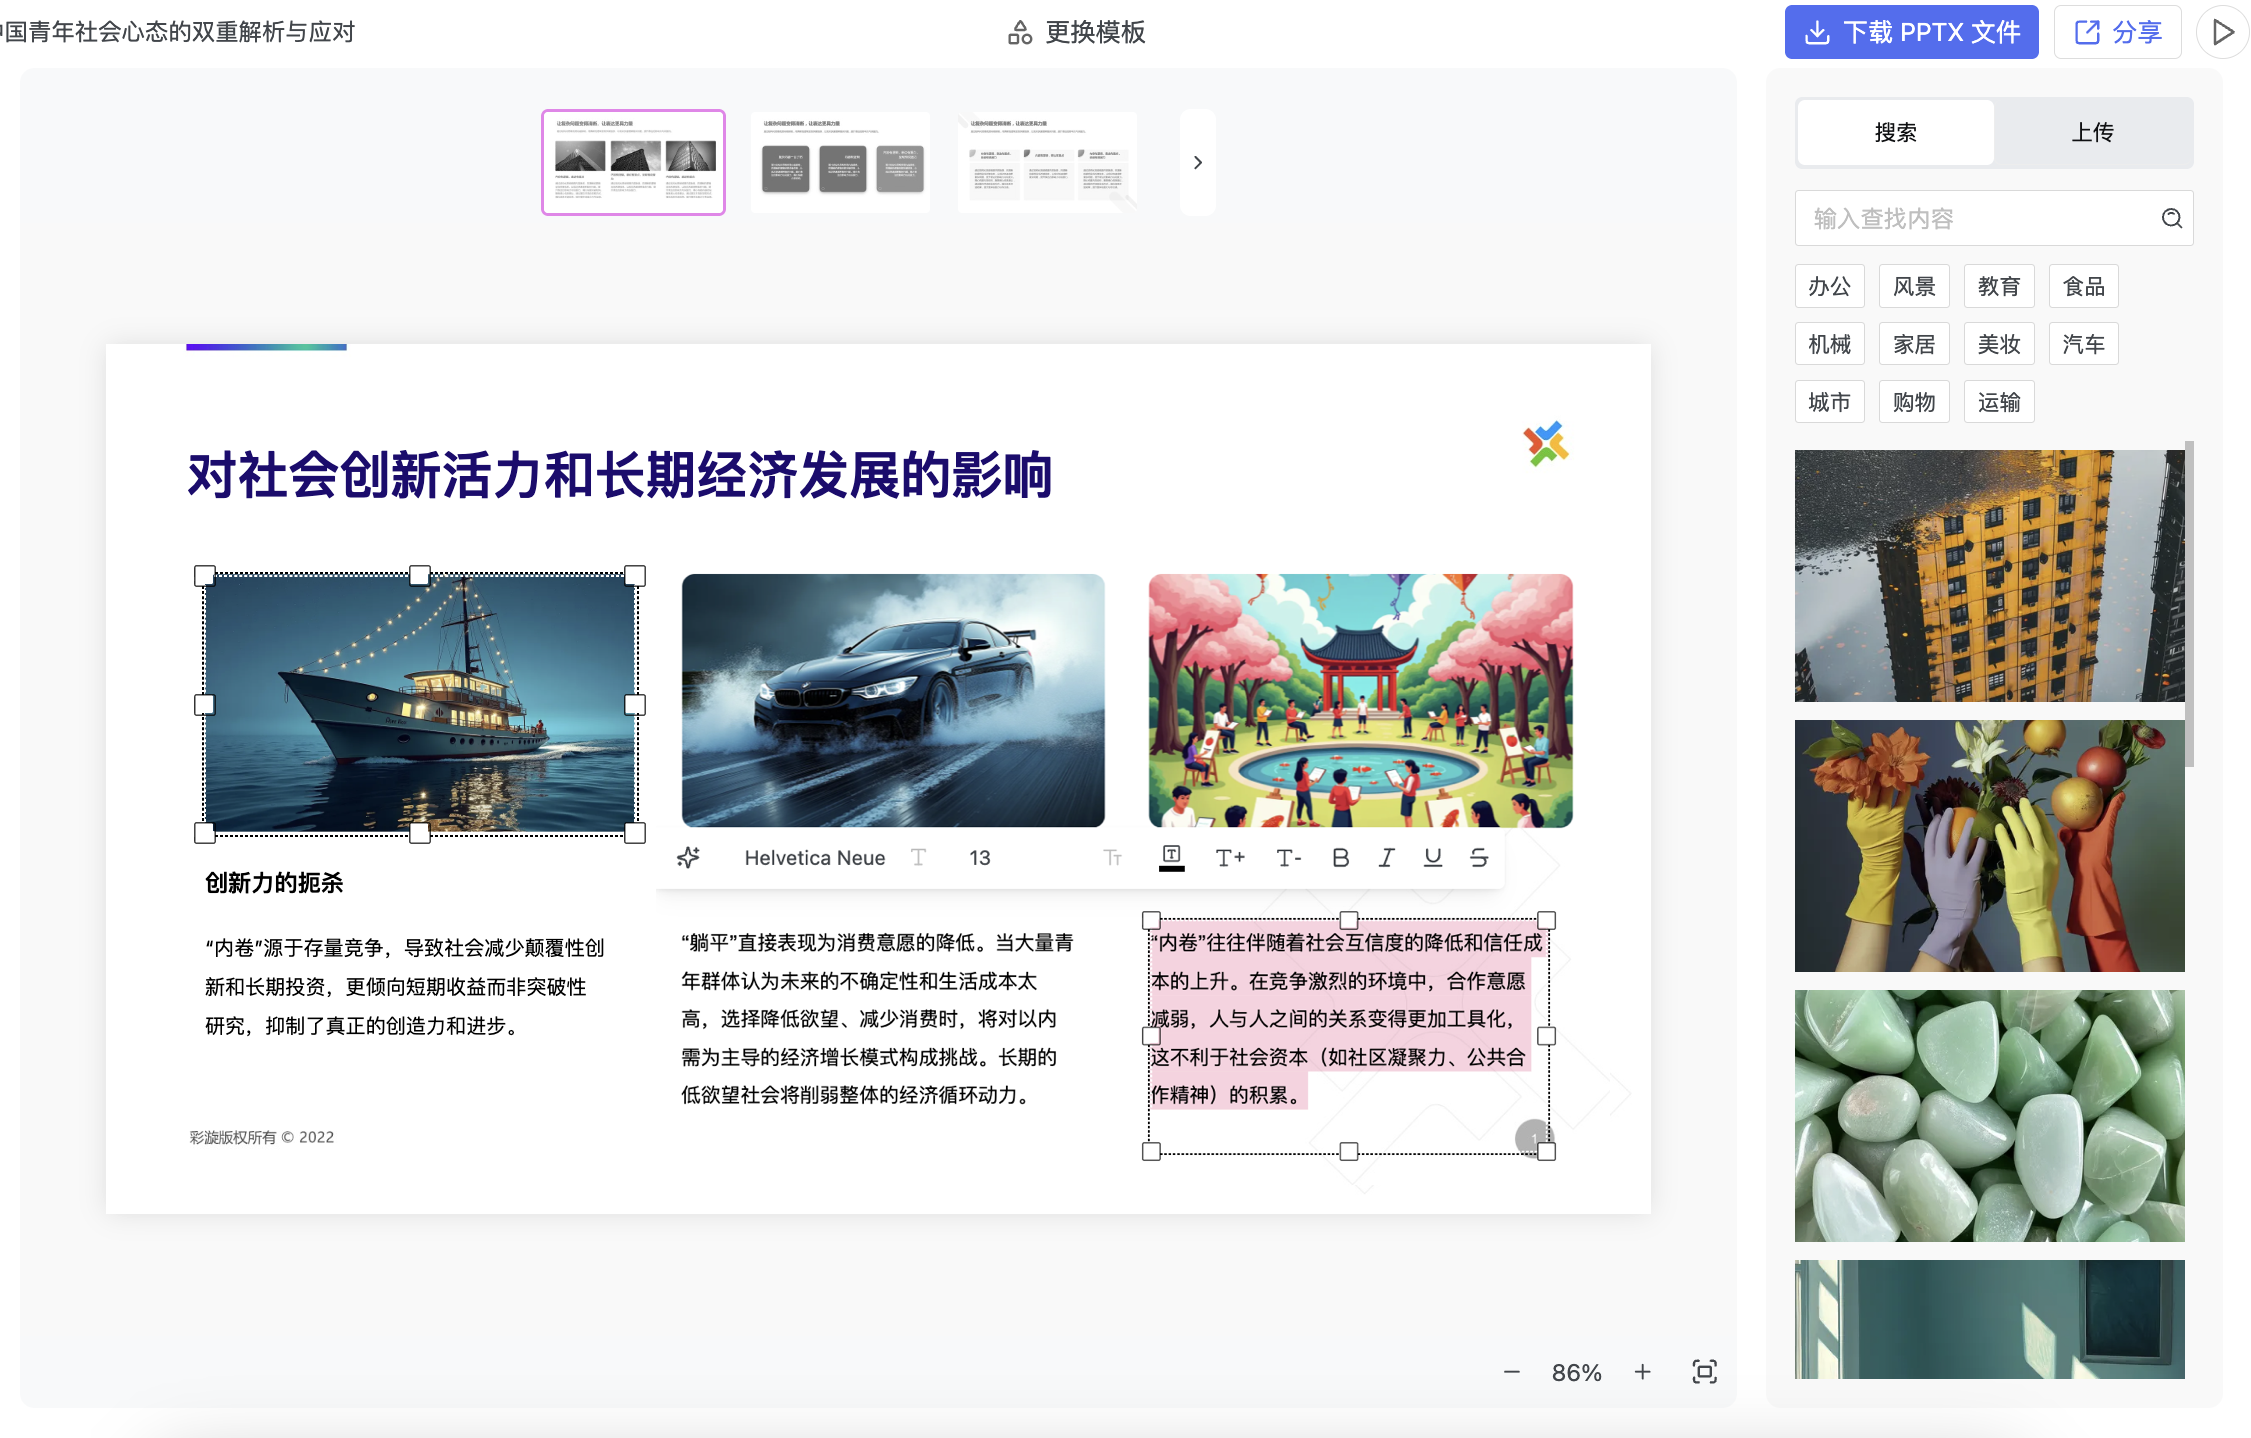Toggle italic formatting
The width and height of the screenshot is (2251, 1438).
tap(1386, 858)
